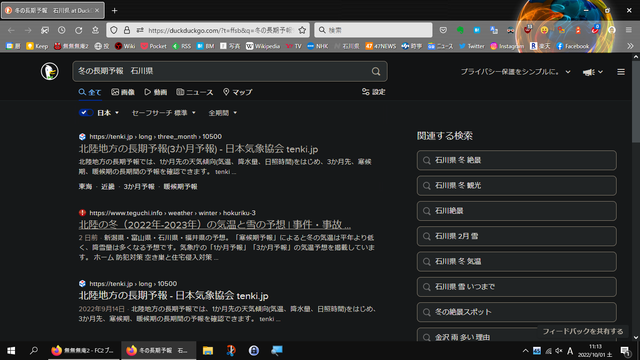This screenshot has width=640, height=360.
Task: Open the セーフサーチ 標準 dropdown
Action: pyautogui.click(x=164, y=113)
